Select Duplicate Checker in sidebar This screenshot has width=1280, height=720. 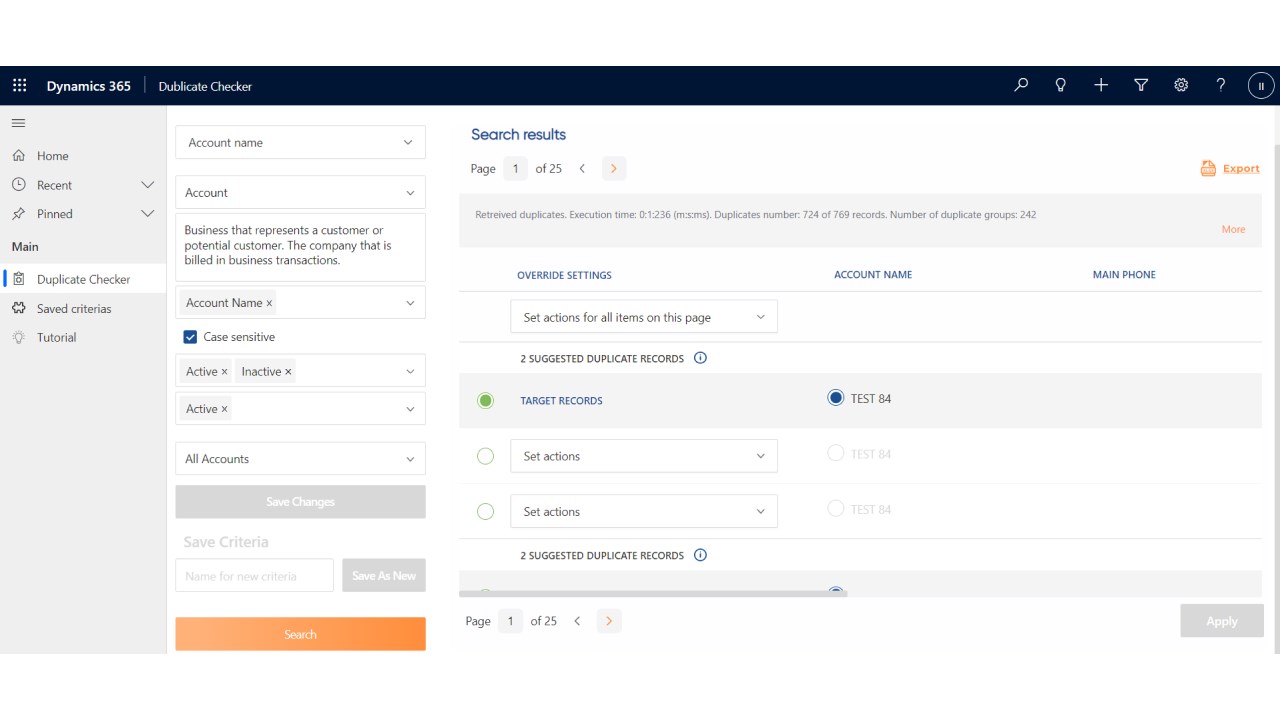pos(84,279)
